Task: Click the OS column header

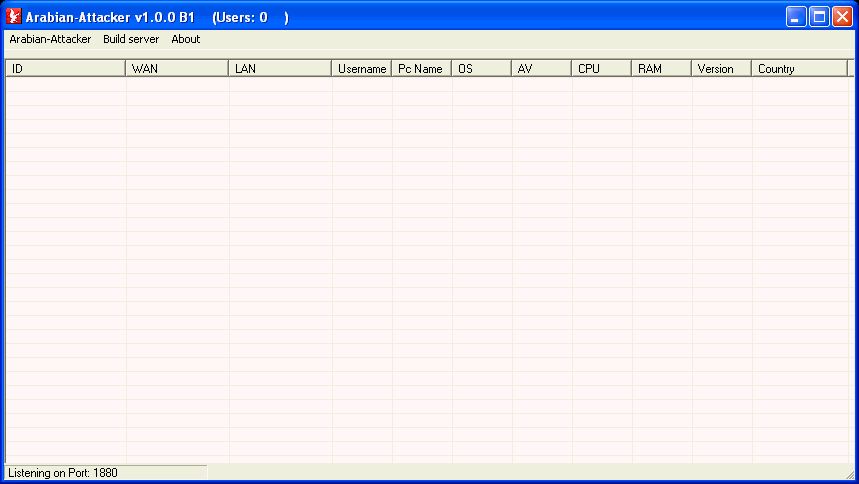Action: point(481,69)
